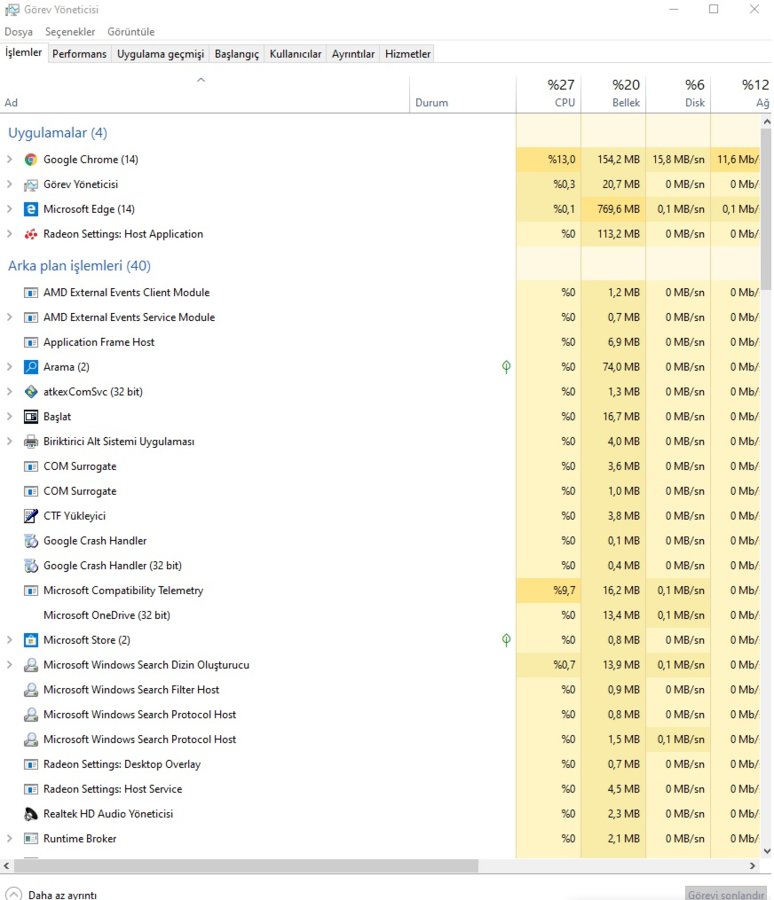Expand the Microsoft Edge (14) process group
Viewport: 774px width, 900px height.
click(9, 209)
